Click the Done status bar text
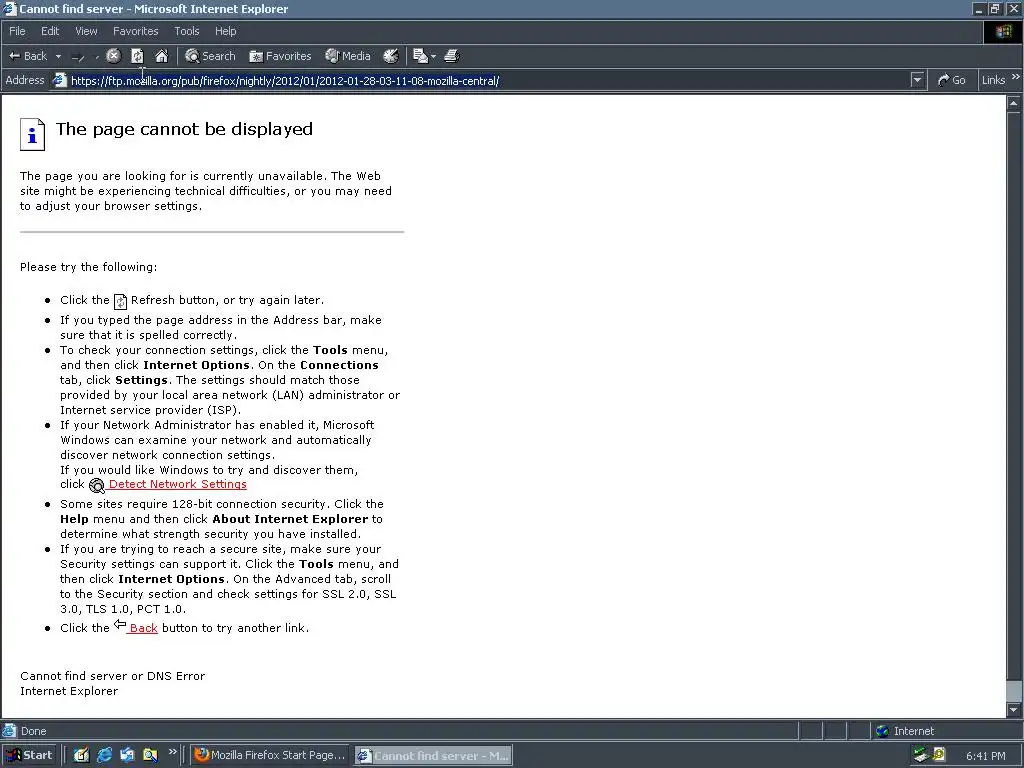Image resolution: width=1024 pixels, height=768 pixels. [33, 731]
